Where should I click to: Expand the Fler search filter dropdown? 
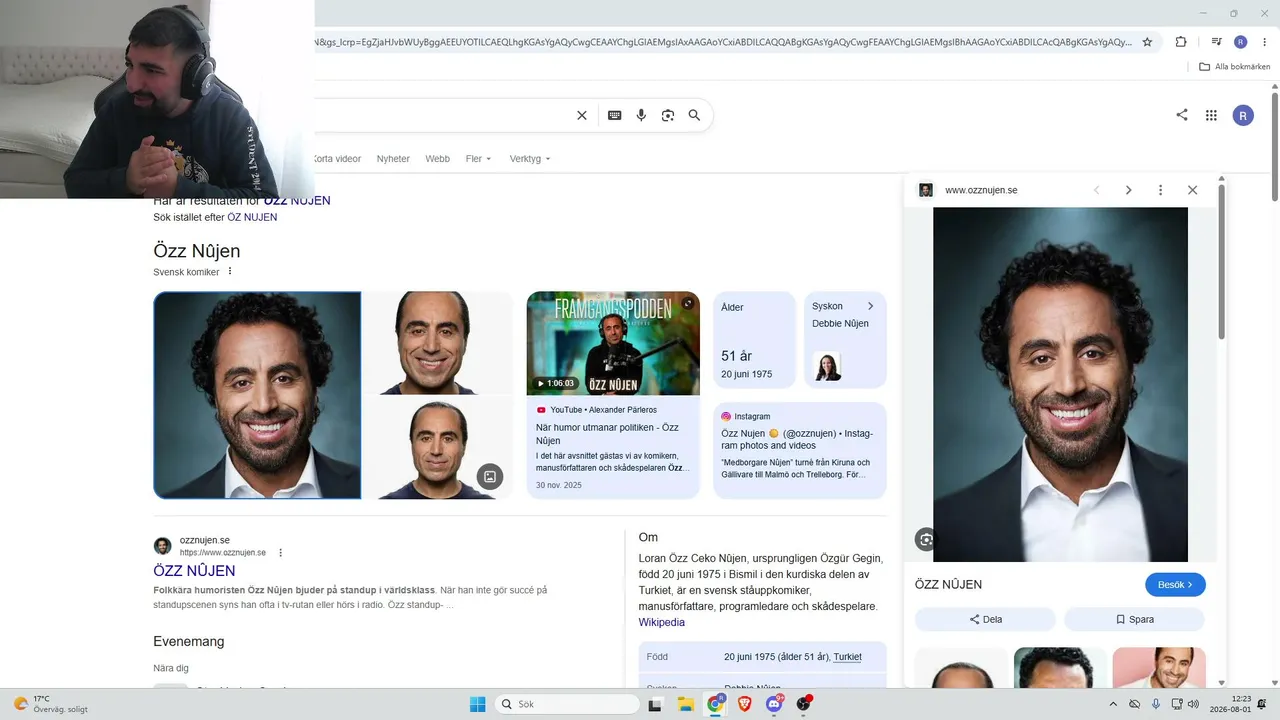click(x=479, y=159)
